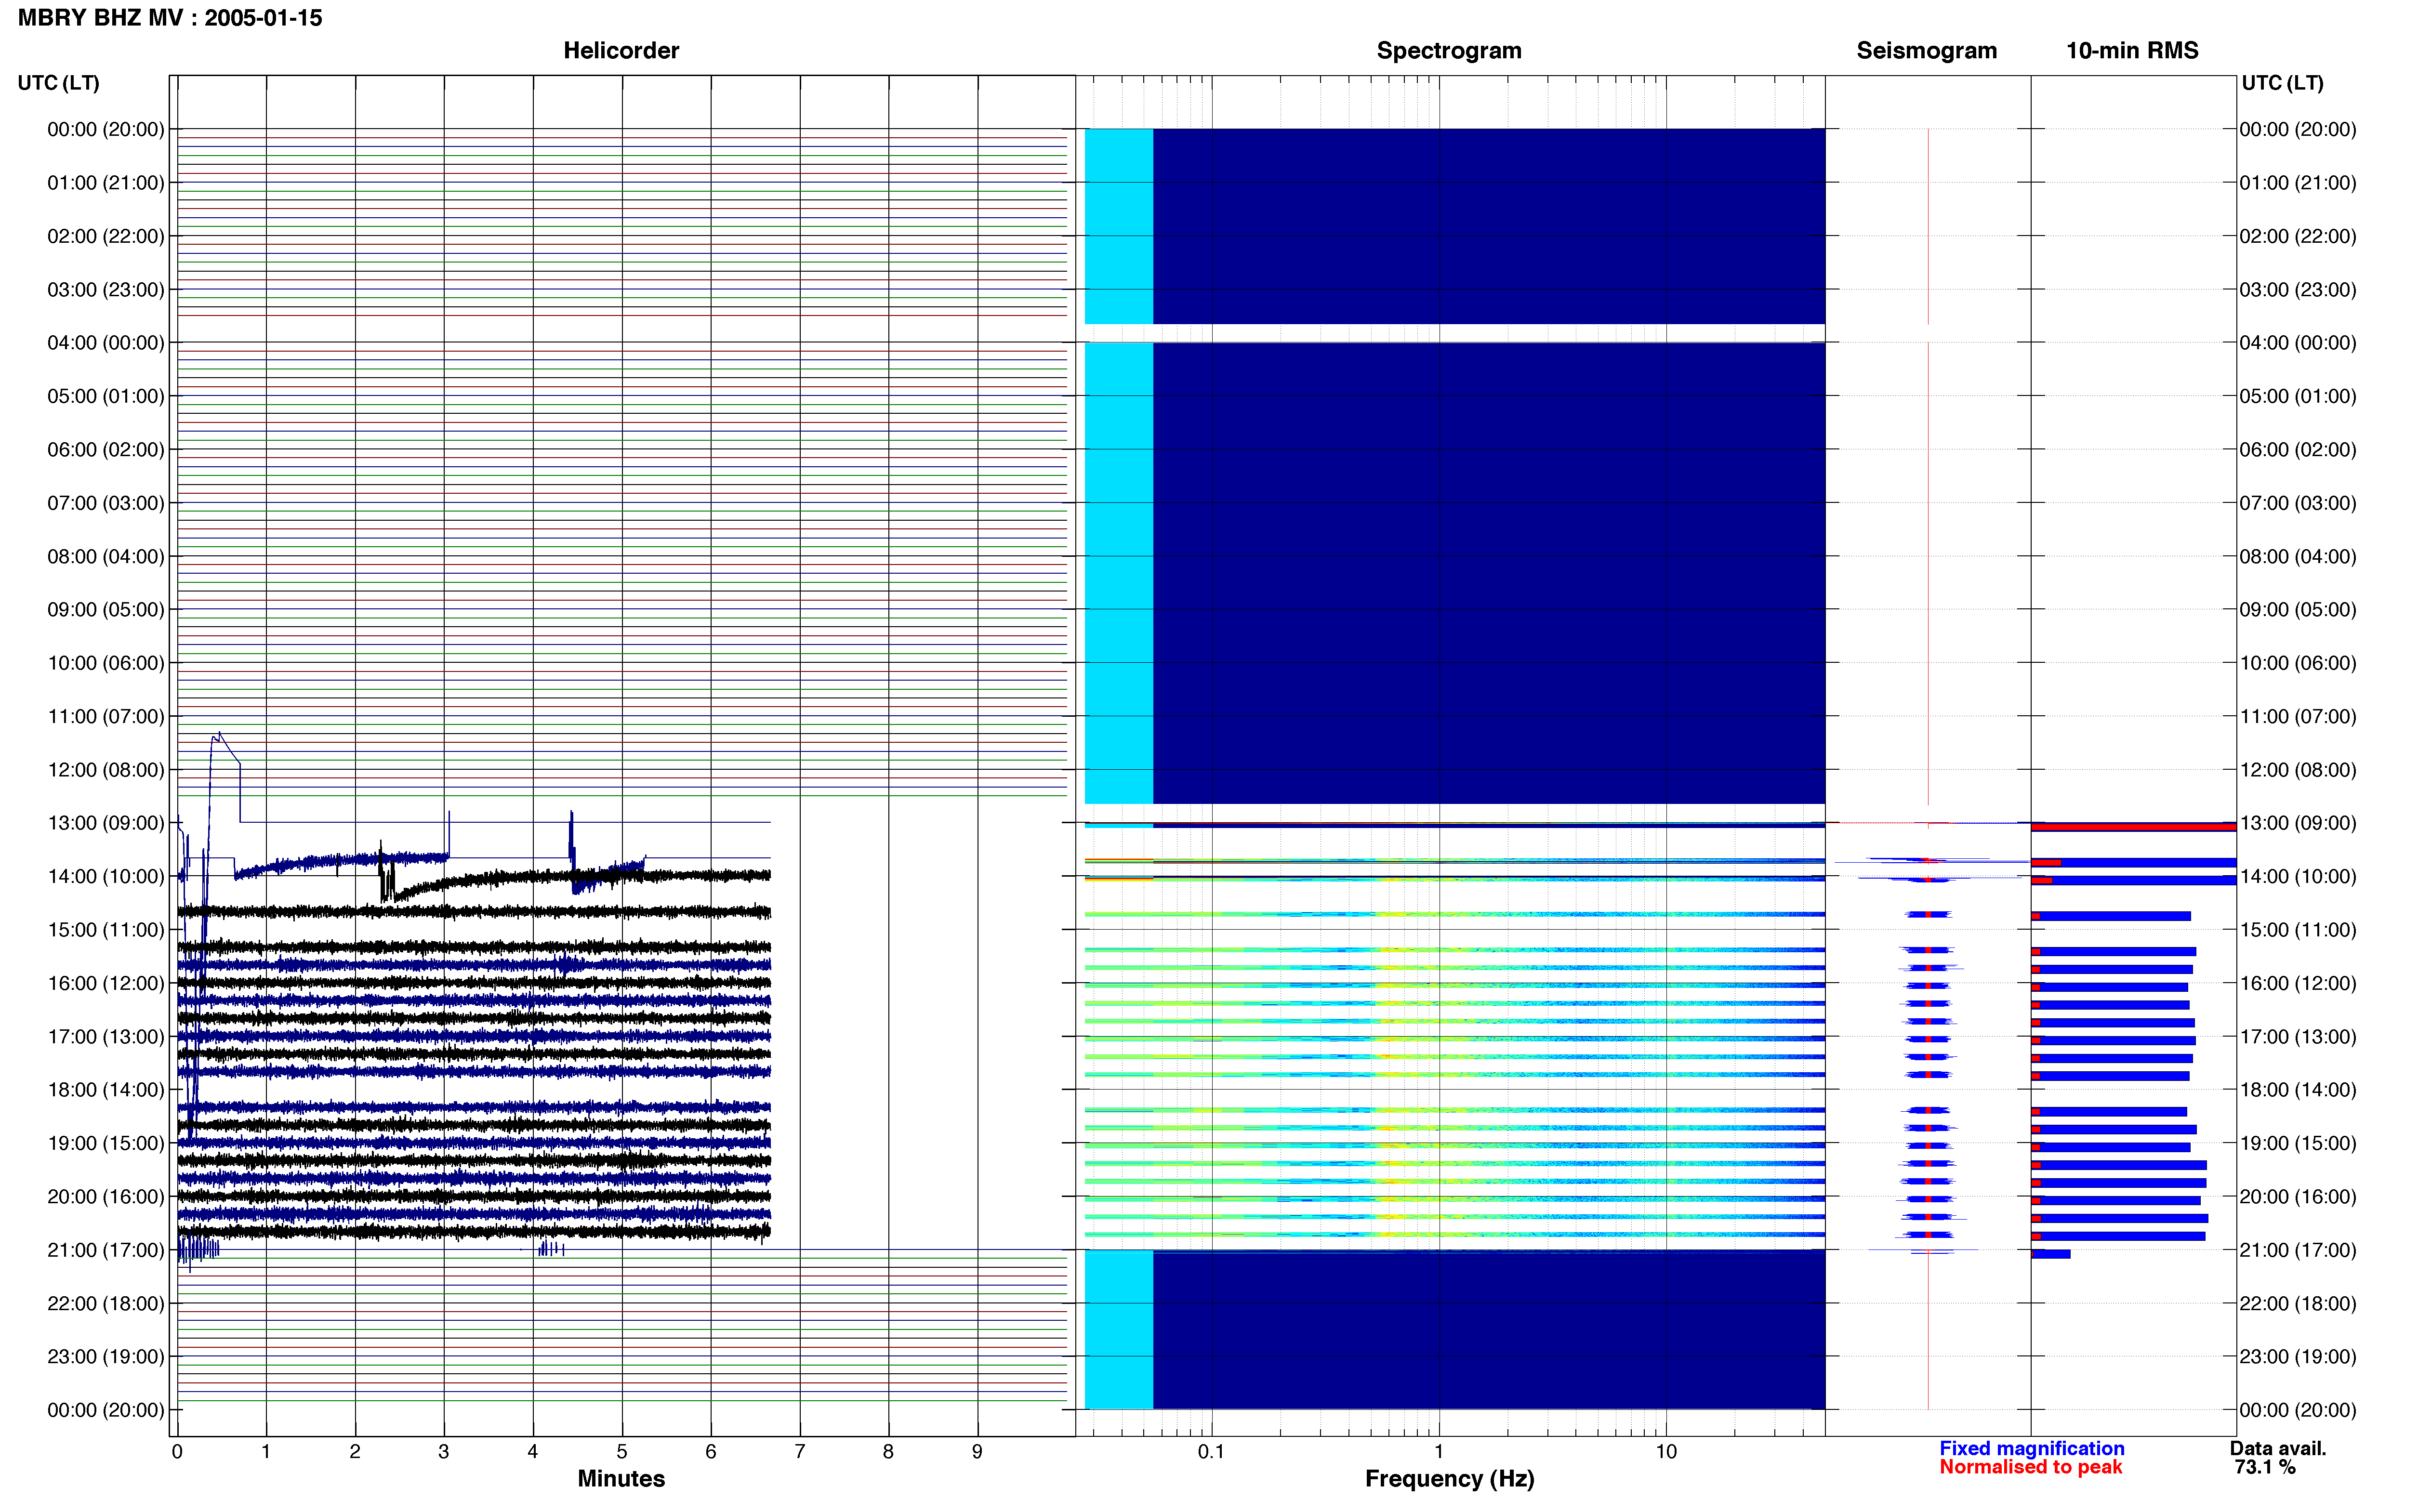Click left-axis time label 03:00 (23:00)
The image size is (2418, 1512).
coord(106,290)
